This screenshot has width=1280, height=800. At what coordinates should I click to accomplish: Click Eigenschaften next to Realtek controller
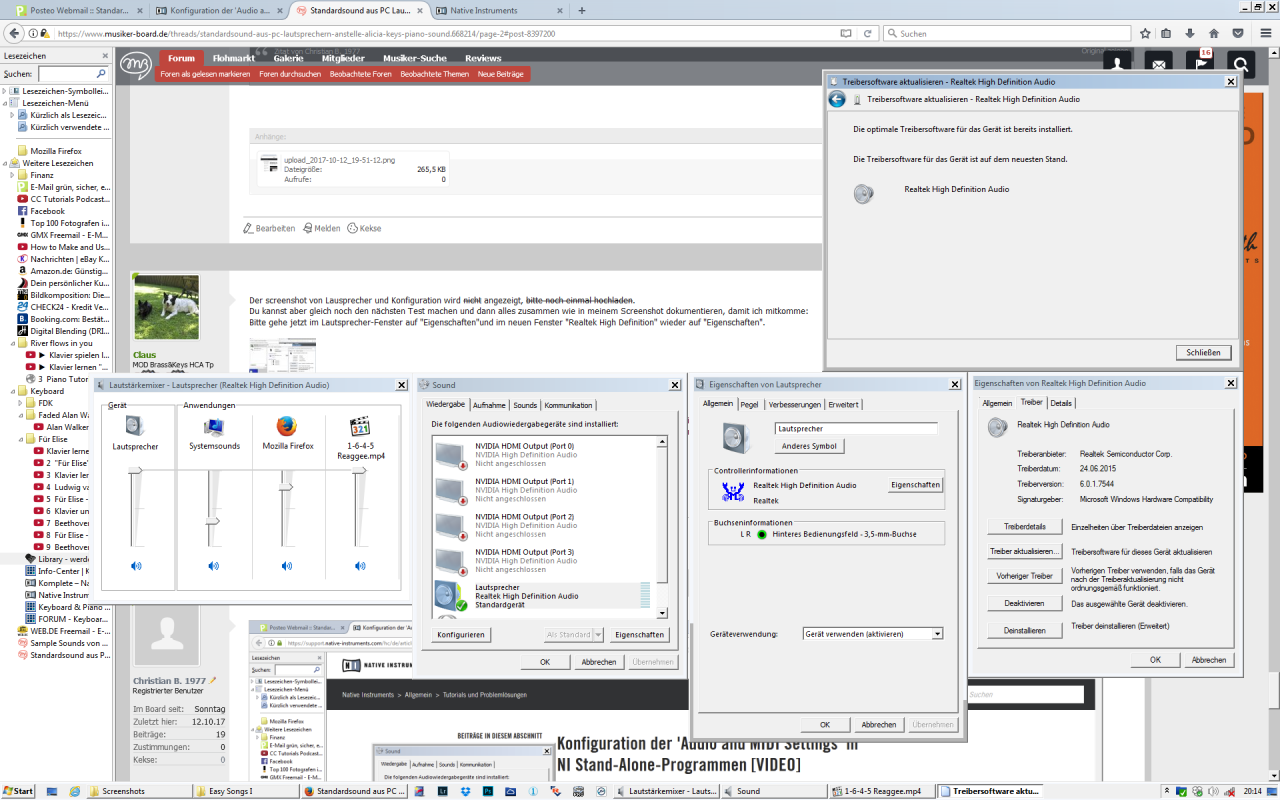point(915,484)
